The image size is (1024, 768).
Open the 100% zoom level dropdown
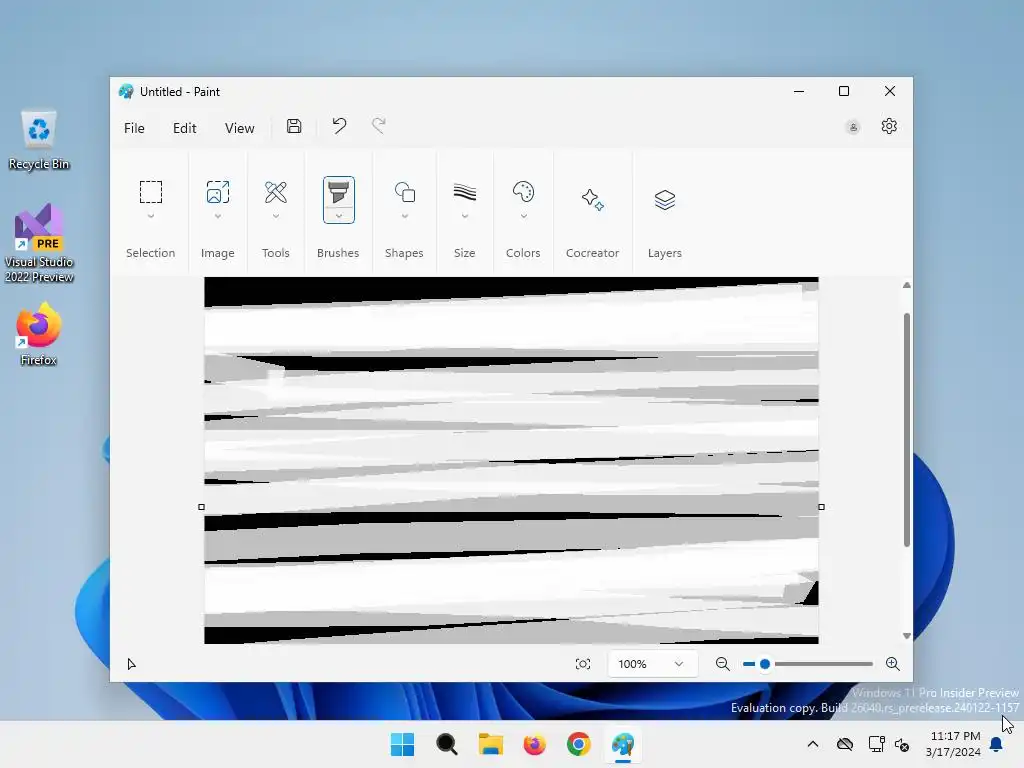(x=652, y=664)
